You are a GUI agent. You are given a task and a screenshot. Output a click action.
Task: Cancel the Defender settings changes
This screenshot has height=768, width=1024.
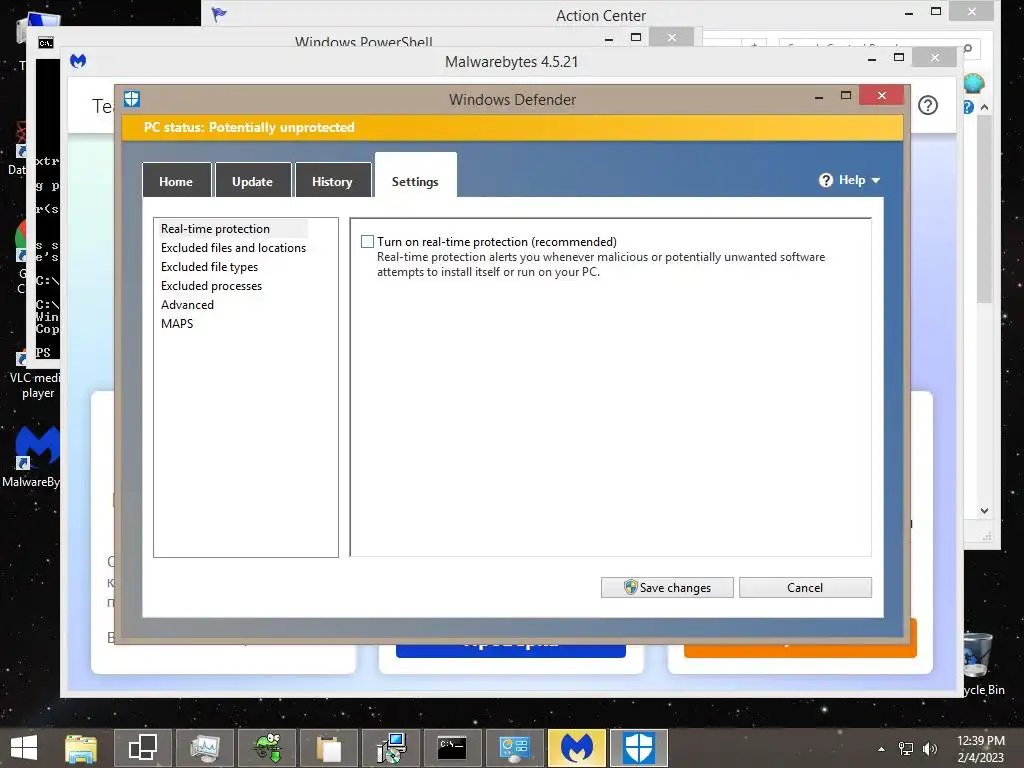(x=805, y=587)
